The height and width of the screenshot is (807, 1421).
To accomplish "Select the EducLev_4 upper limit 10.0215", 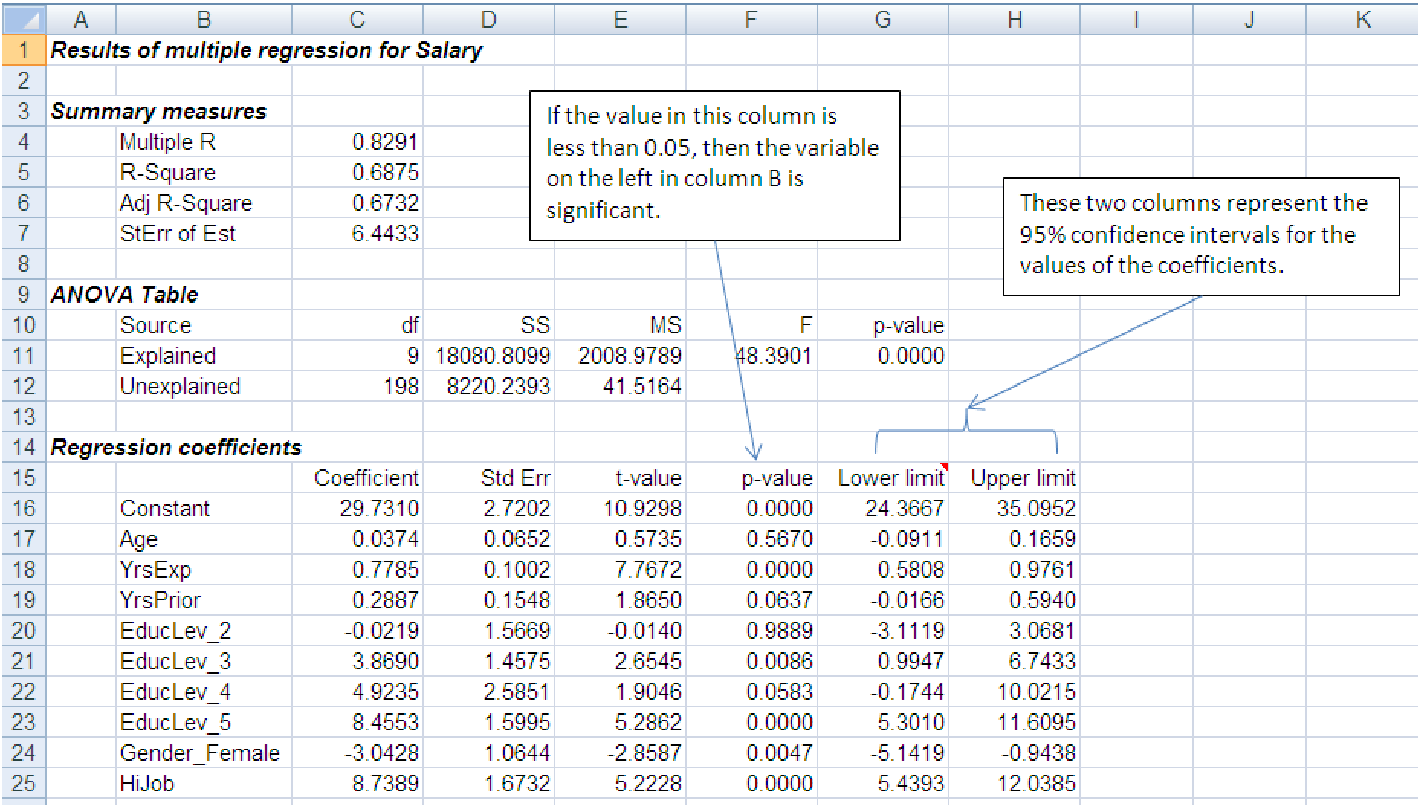I will click(1014, 691).
